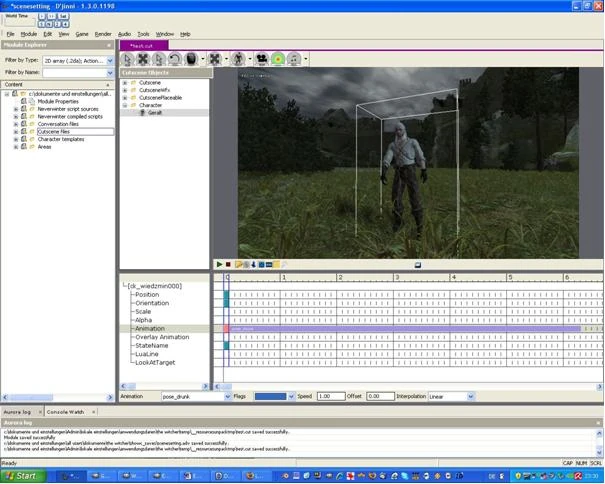Play the cutscene timeline
This screenshot has height=484, width=605.
(219, 264)
